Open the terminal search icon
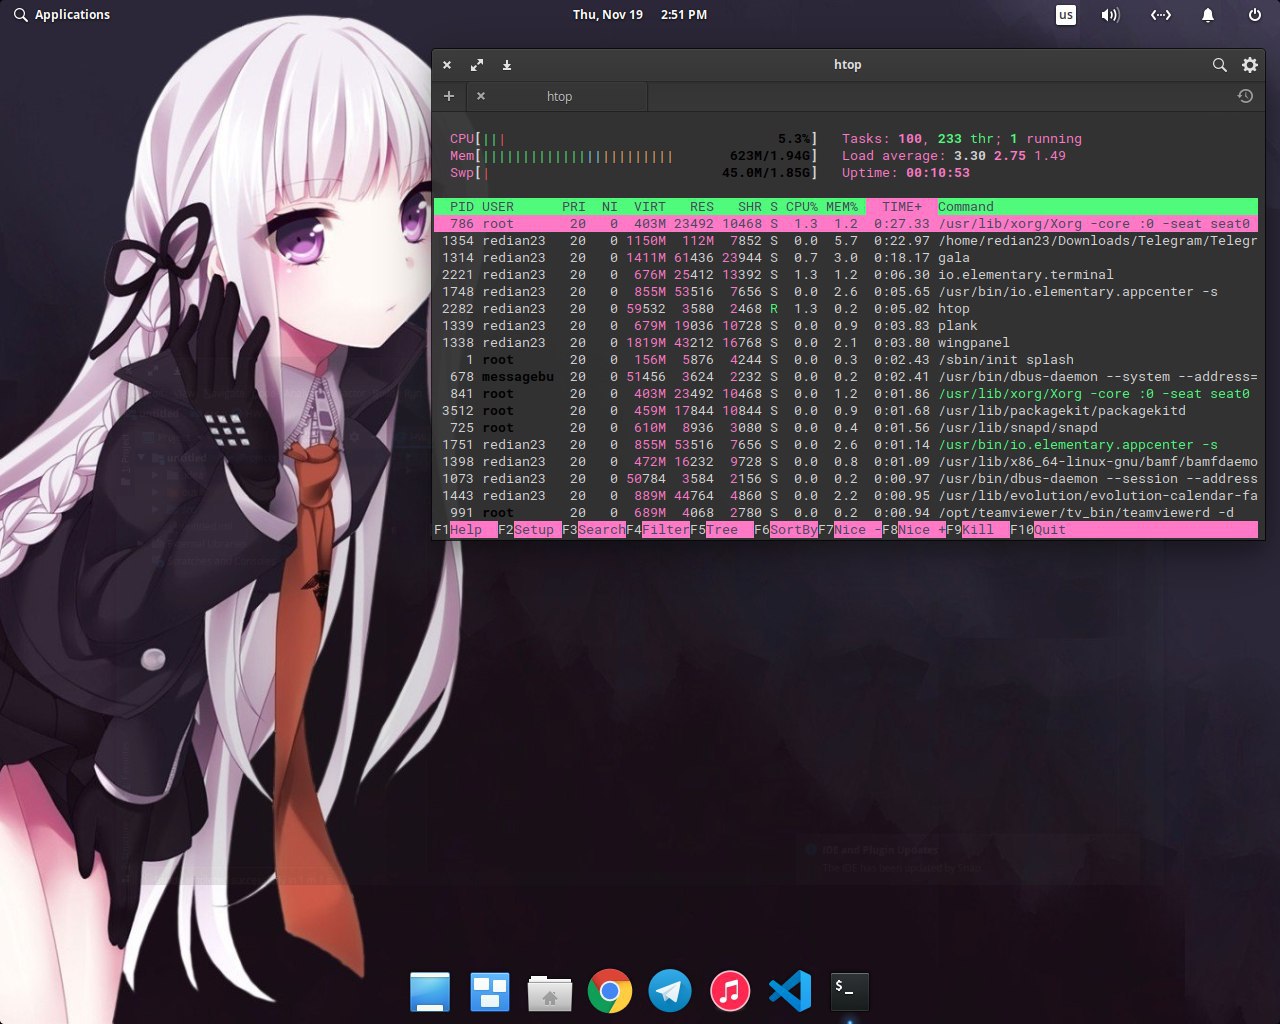Image resolution: width=1280 pixels, height=1024 pixels. click(1219, 65)
